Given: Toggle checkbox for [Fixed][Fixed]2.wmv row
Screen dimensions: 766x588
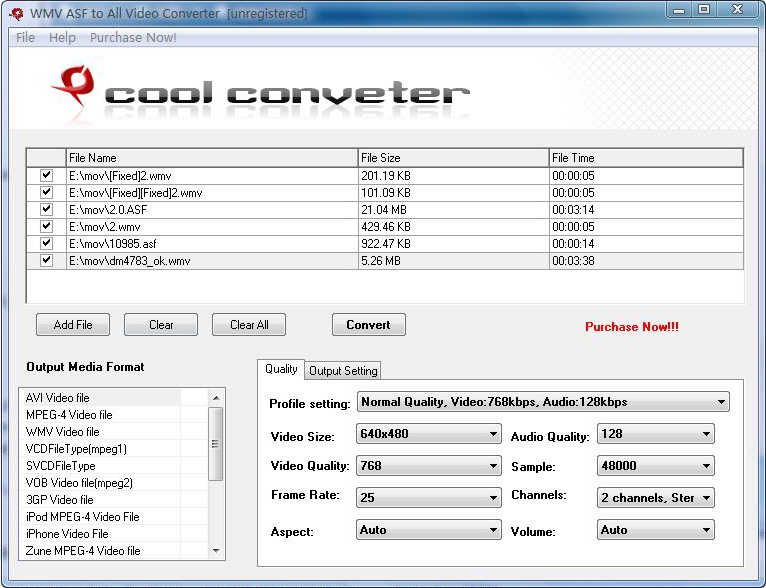Looking at the screenshot, I should [x=46, y=192].
